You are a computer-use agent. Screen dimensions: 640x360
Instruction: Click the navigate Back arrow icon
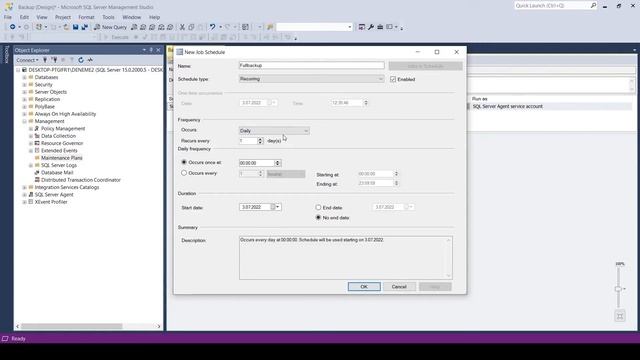(x=13, y=27)
